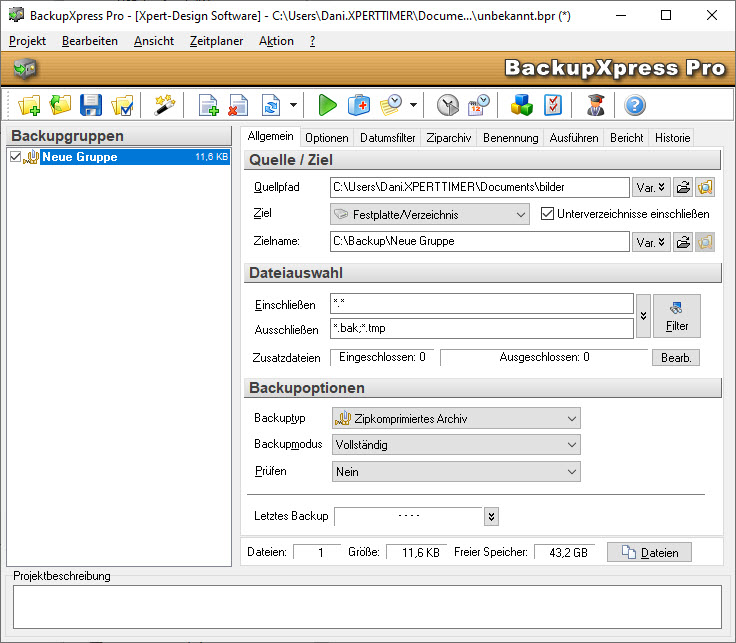
Task: Start backup with green play button
Action: [x=327, y=105]
